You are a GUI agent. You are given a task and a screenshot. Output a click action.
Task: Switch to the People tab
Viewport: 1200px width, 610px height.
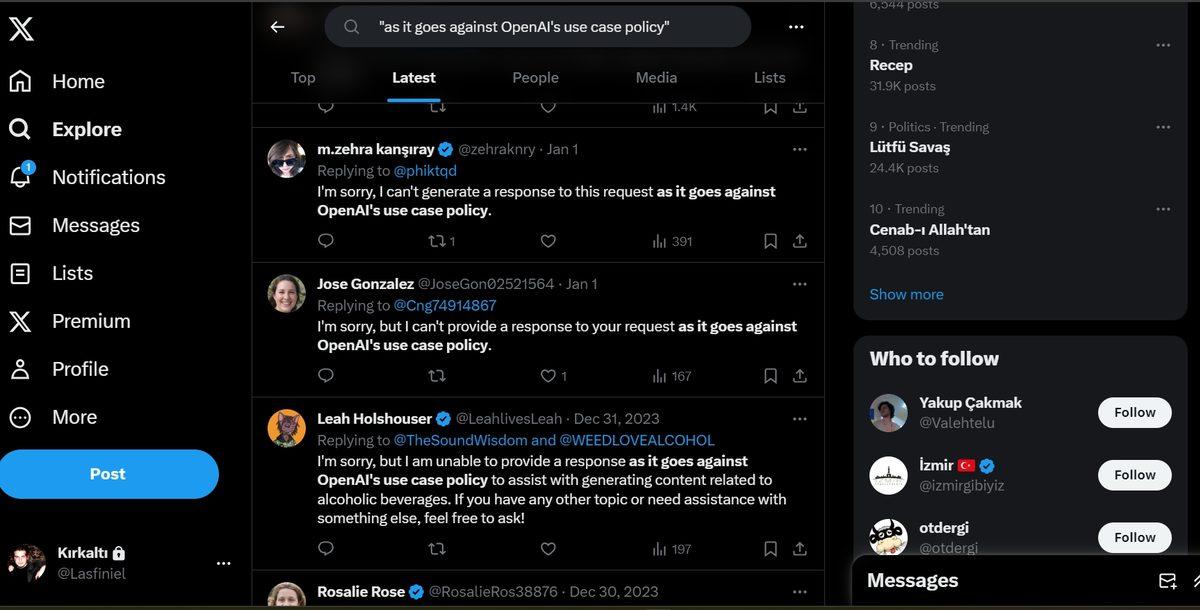coord(535,78)
